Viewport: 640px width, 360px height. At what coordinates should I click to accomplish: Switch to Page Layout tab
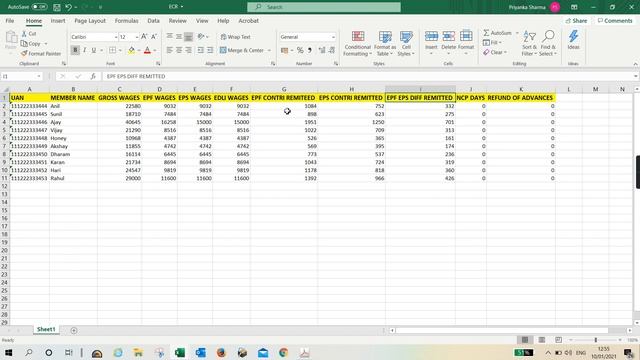click(90, 21)
